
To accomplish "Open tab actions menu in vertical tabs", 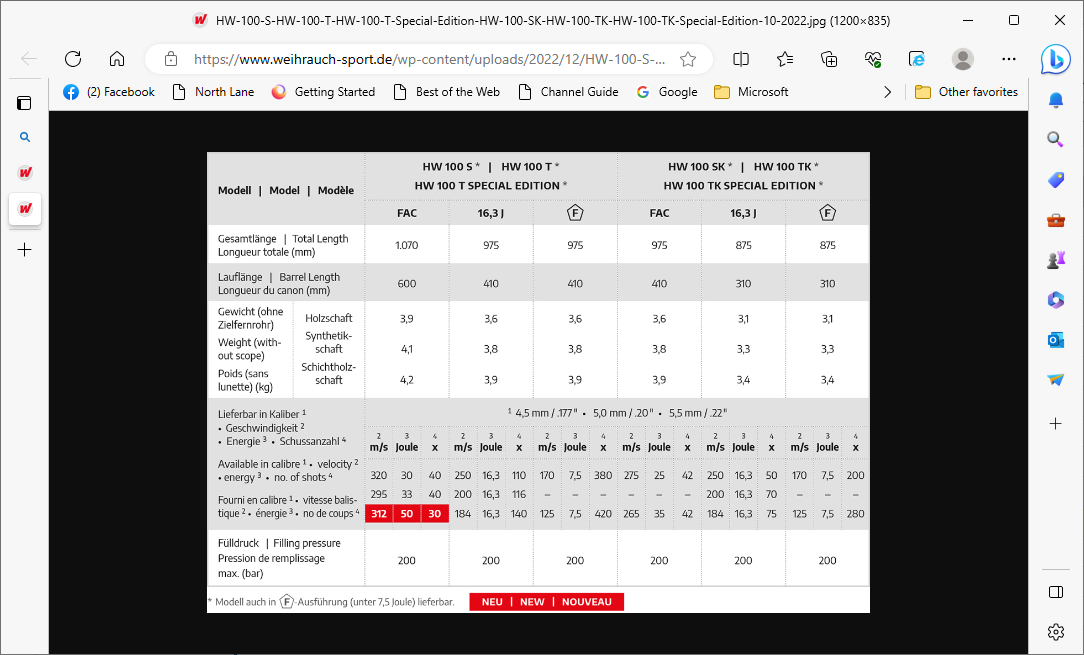I will [24, 103].
